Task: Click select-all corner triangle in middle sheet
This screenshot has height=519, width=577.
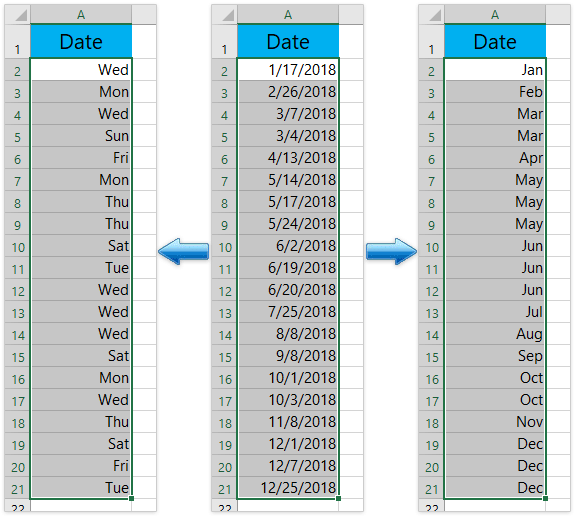Action: [x=228, y=15]
